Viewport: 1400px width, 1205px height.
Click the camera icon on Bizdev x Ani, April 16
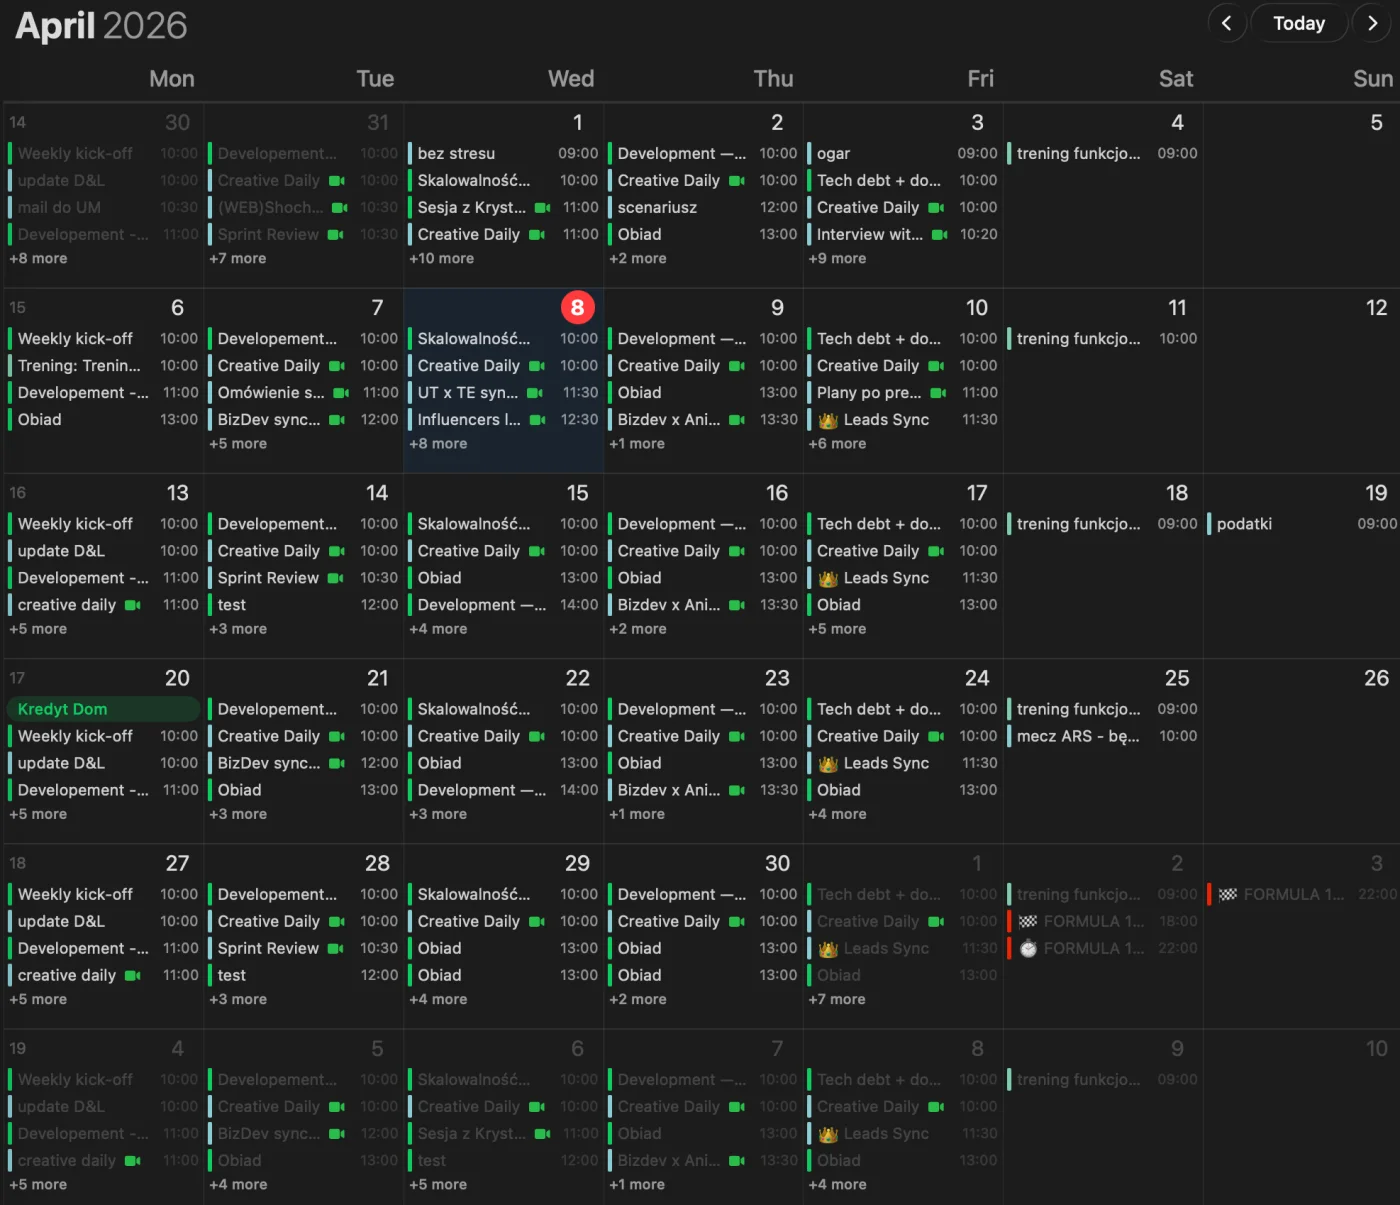pos(737,604)
